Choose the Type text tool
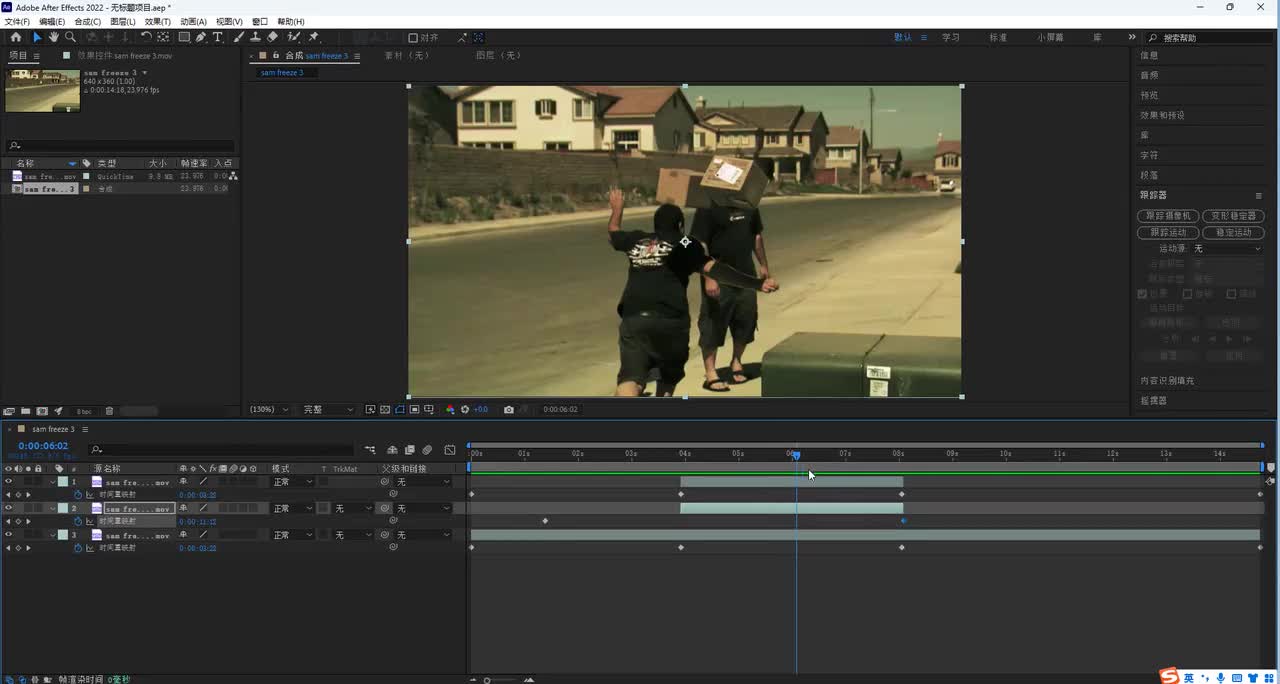1280x684 pixels. coord(218,37)
